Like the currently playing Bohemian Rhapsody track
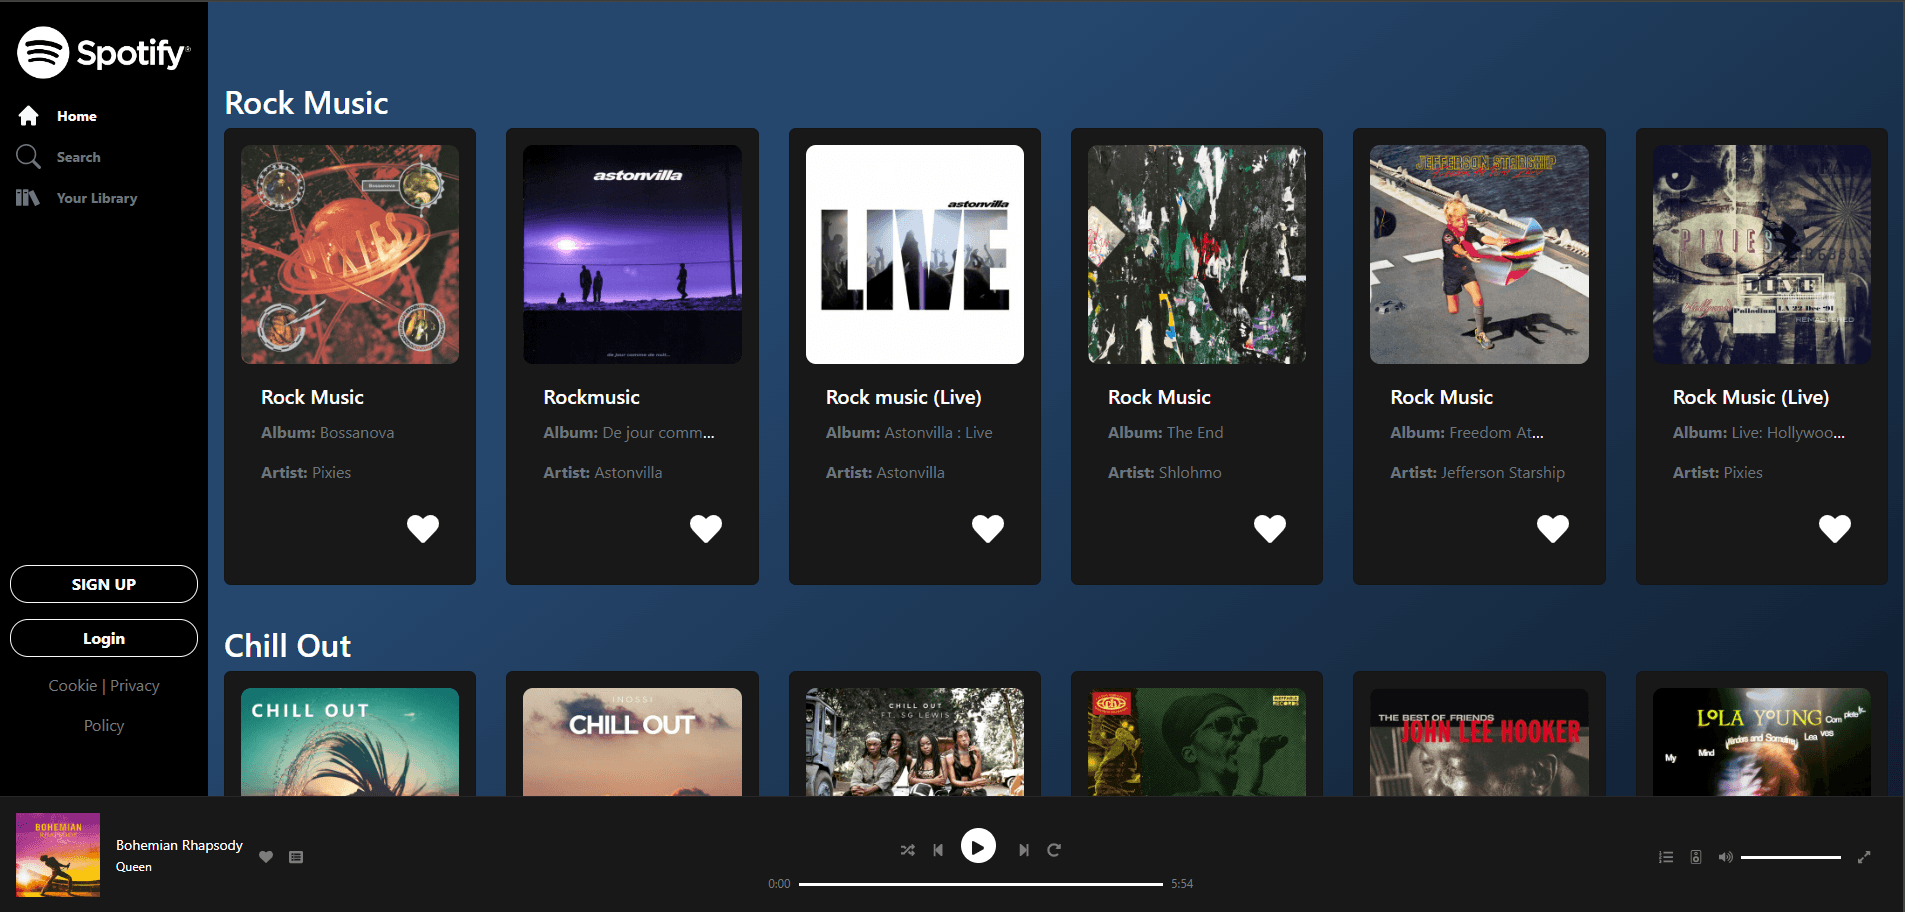This screenshot has width=1905, height=912. point(266,857)
